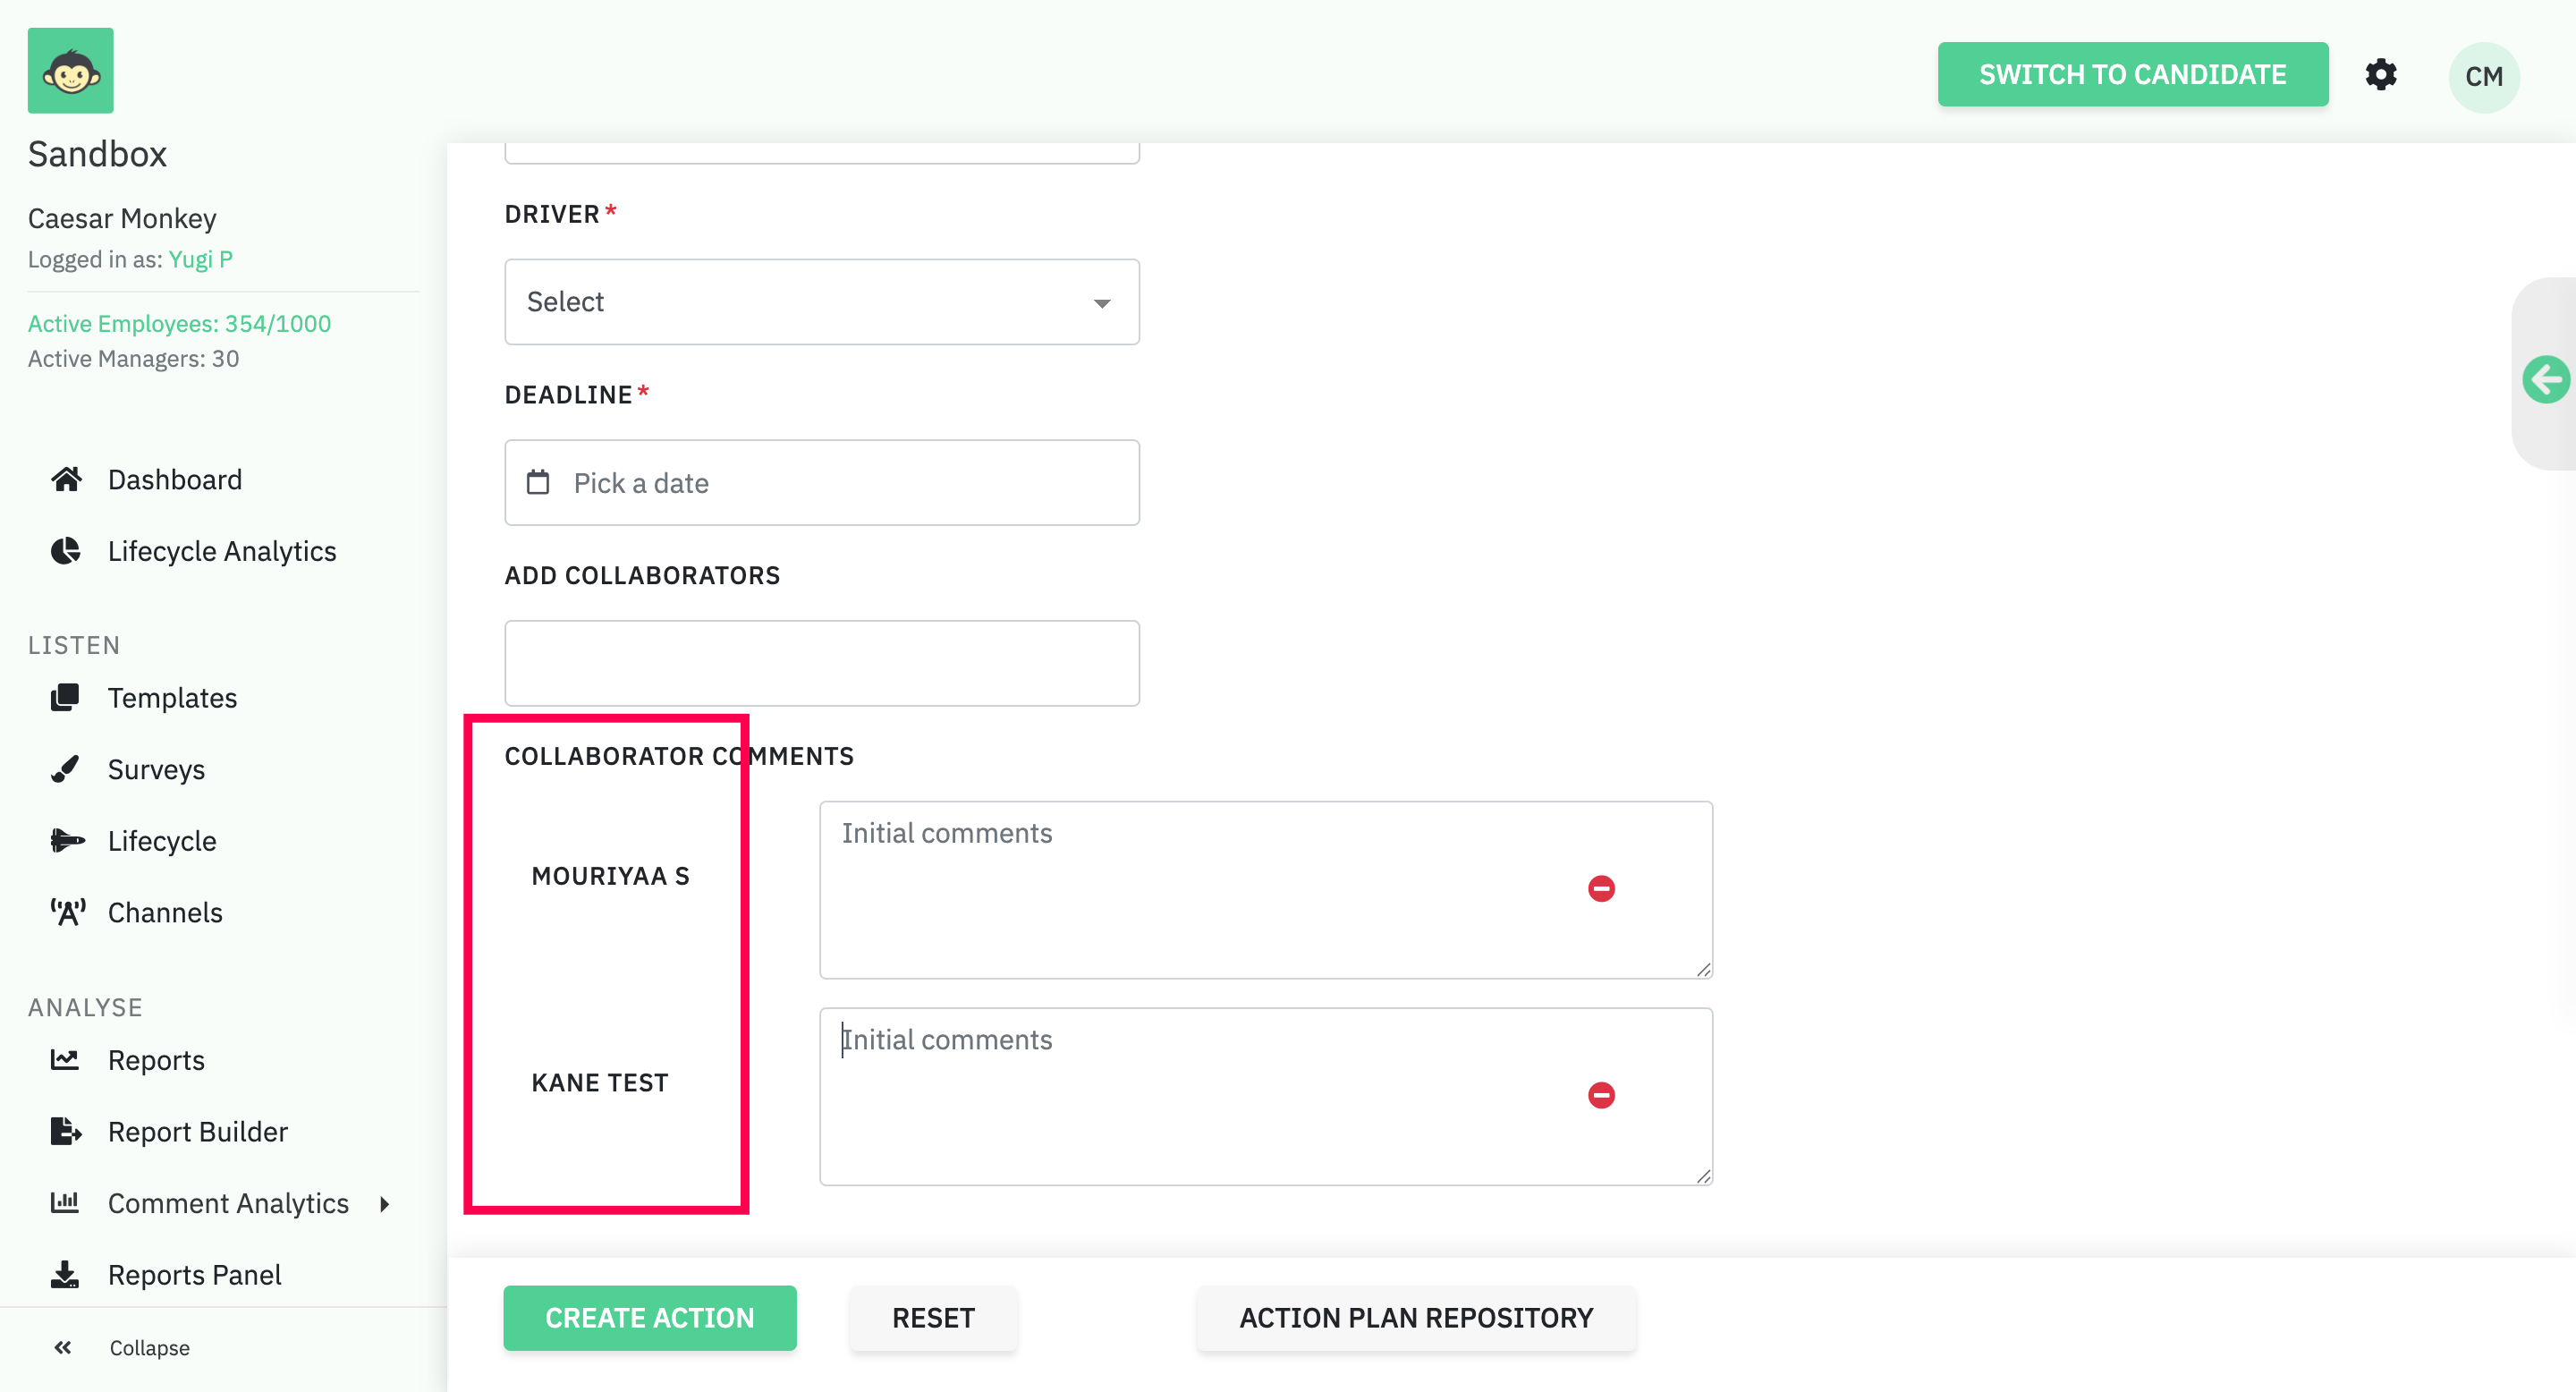The width and height of the screenshot is (2576, 1392).
Task: Collapse sidebar using double chevron icon
Action: (x=63, y=1347)
